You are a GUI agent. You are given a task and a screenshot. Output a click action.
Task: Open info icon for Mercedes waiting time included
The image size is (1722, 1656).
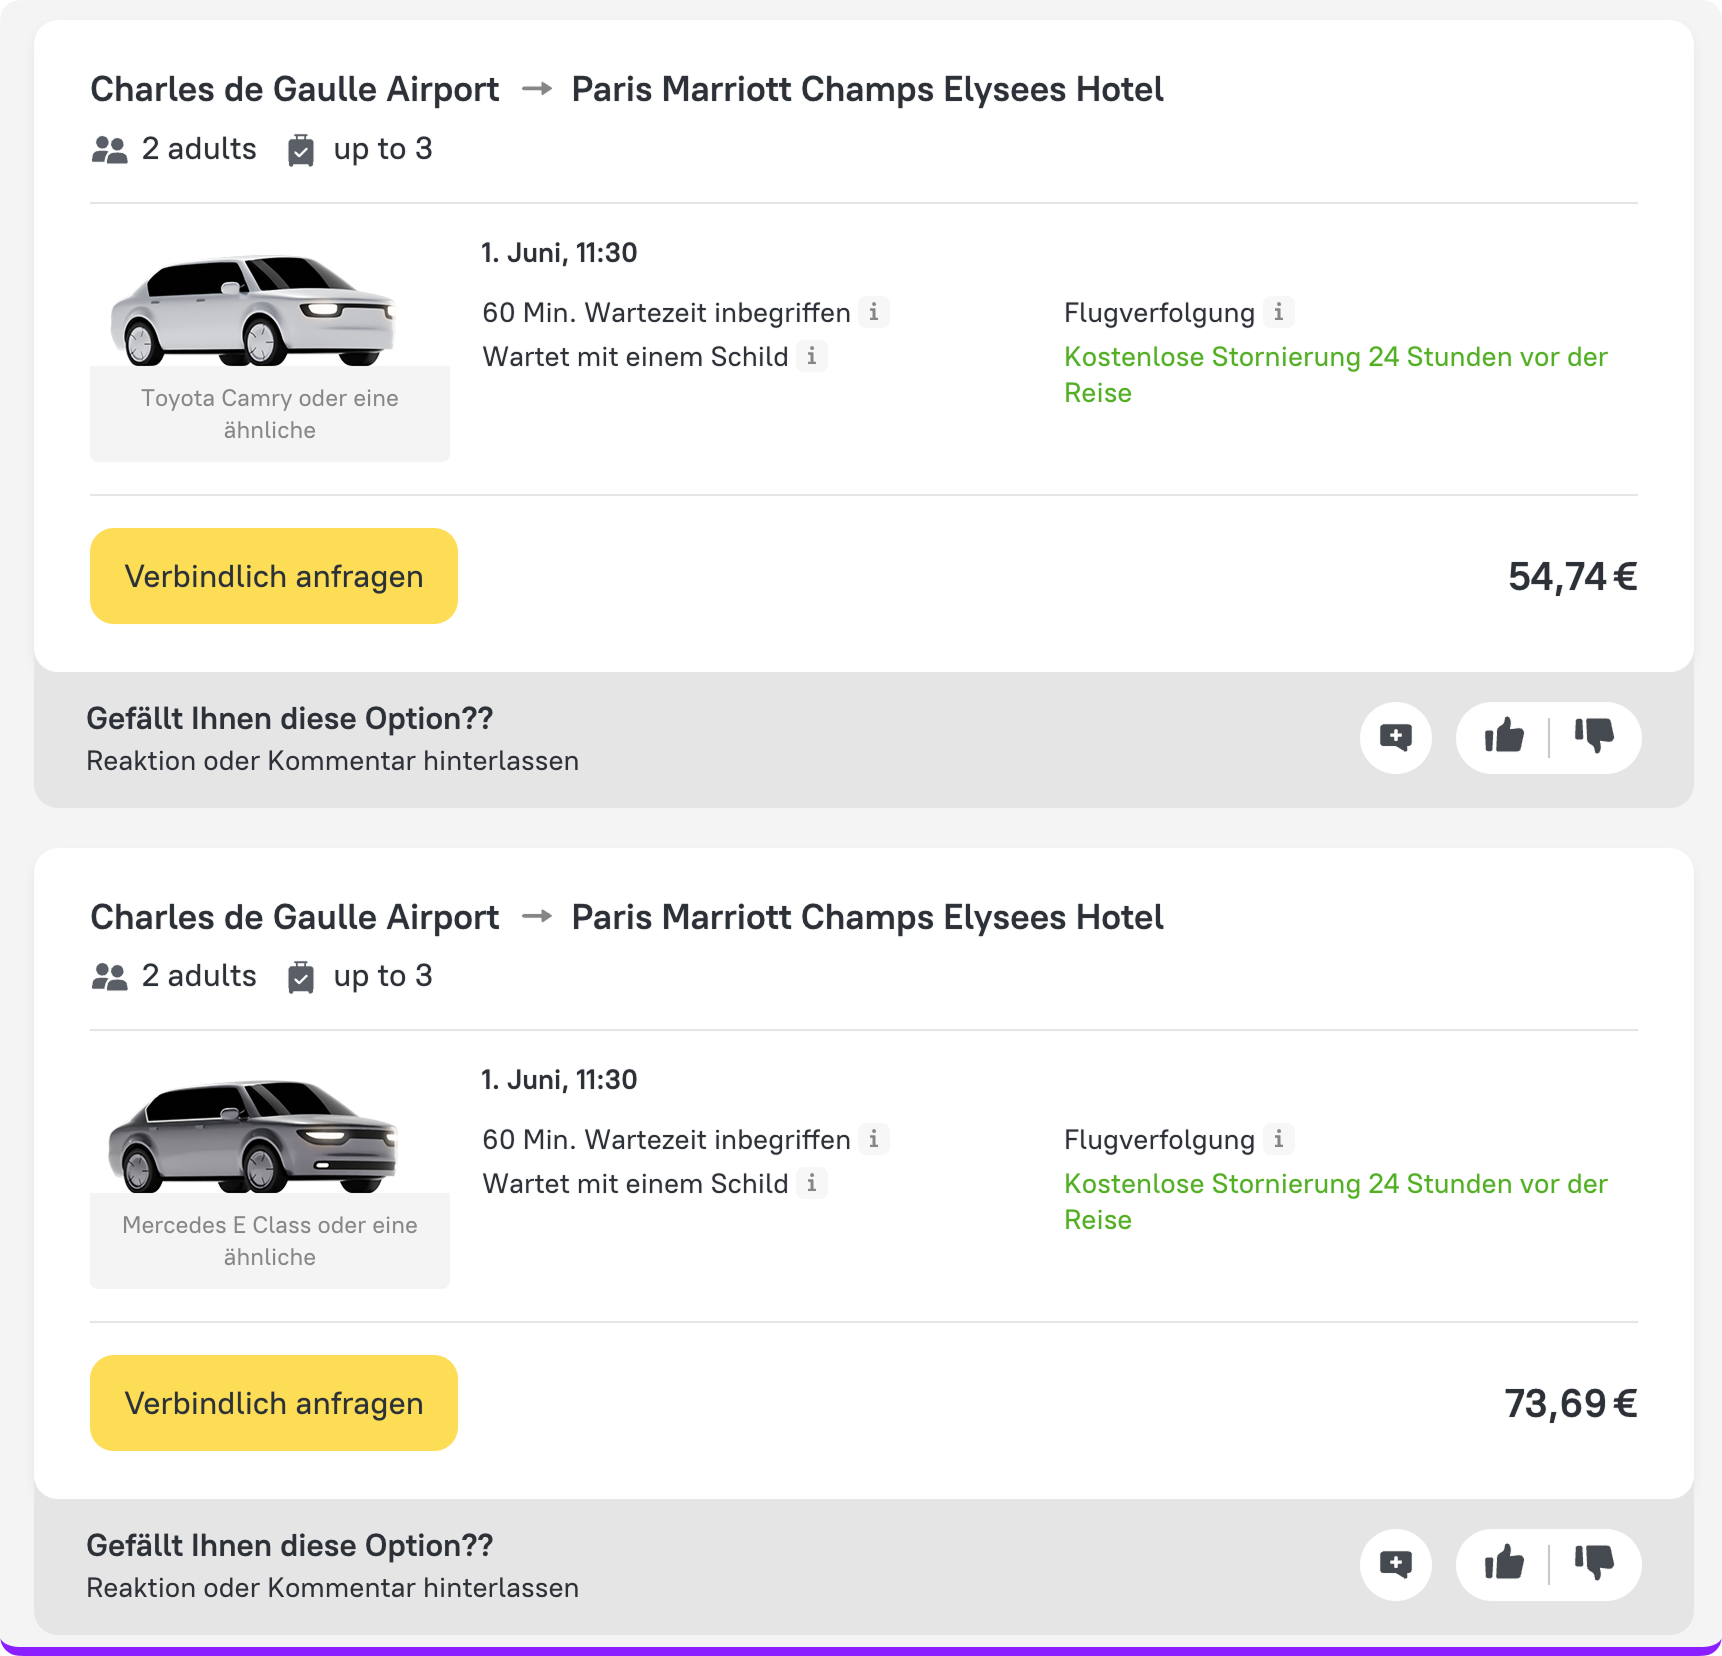(874, 1139)
